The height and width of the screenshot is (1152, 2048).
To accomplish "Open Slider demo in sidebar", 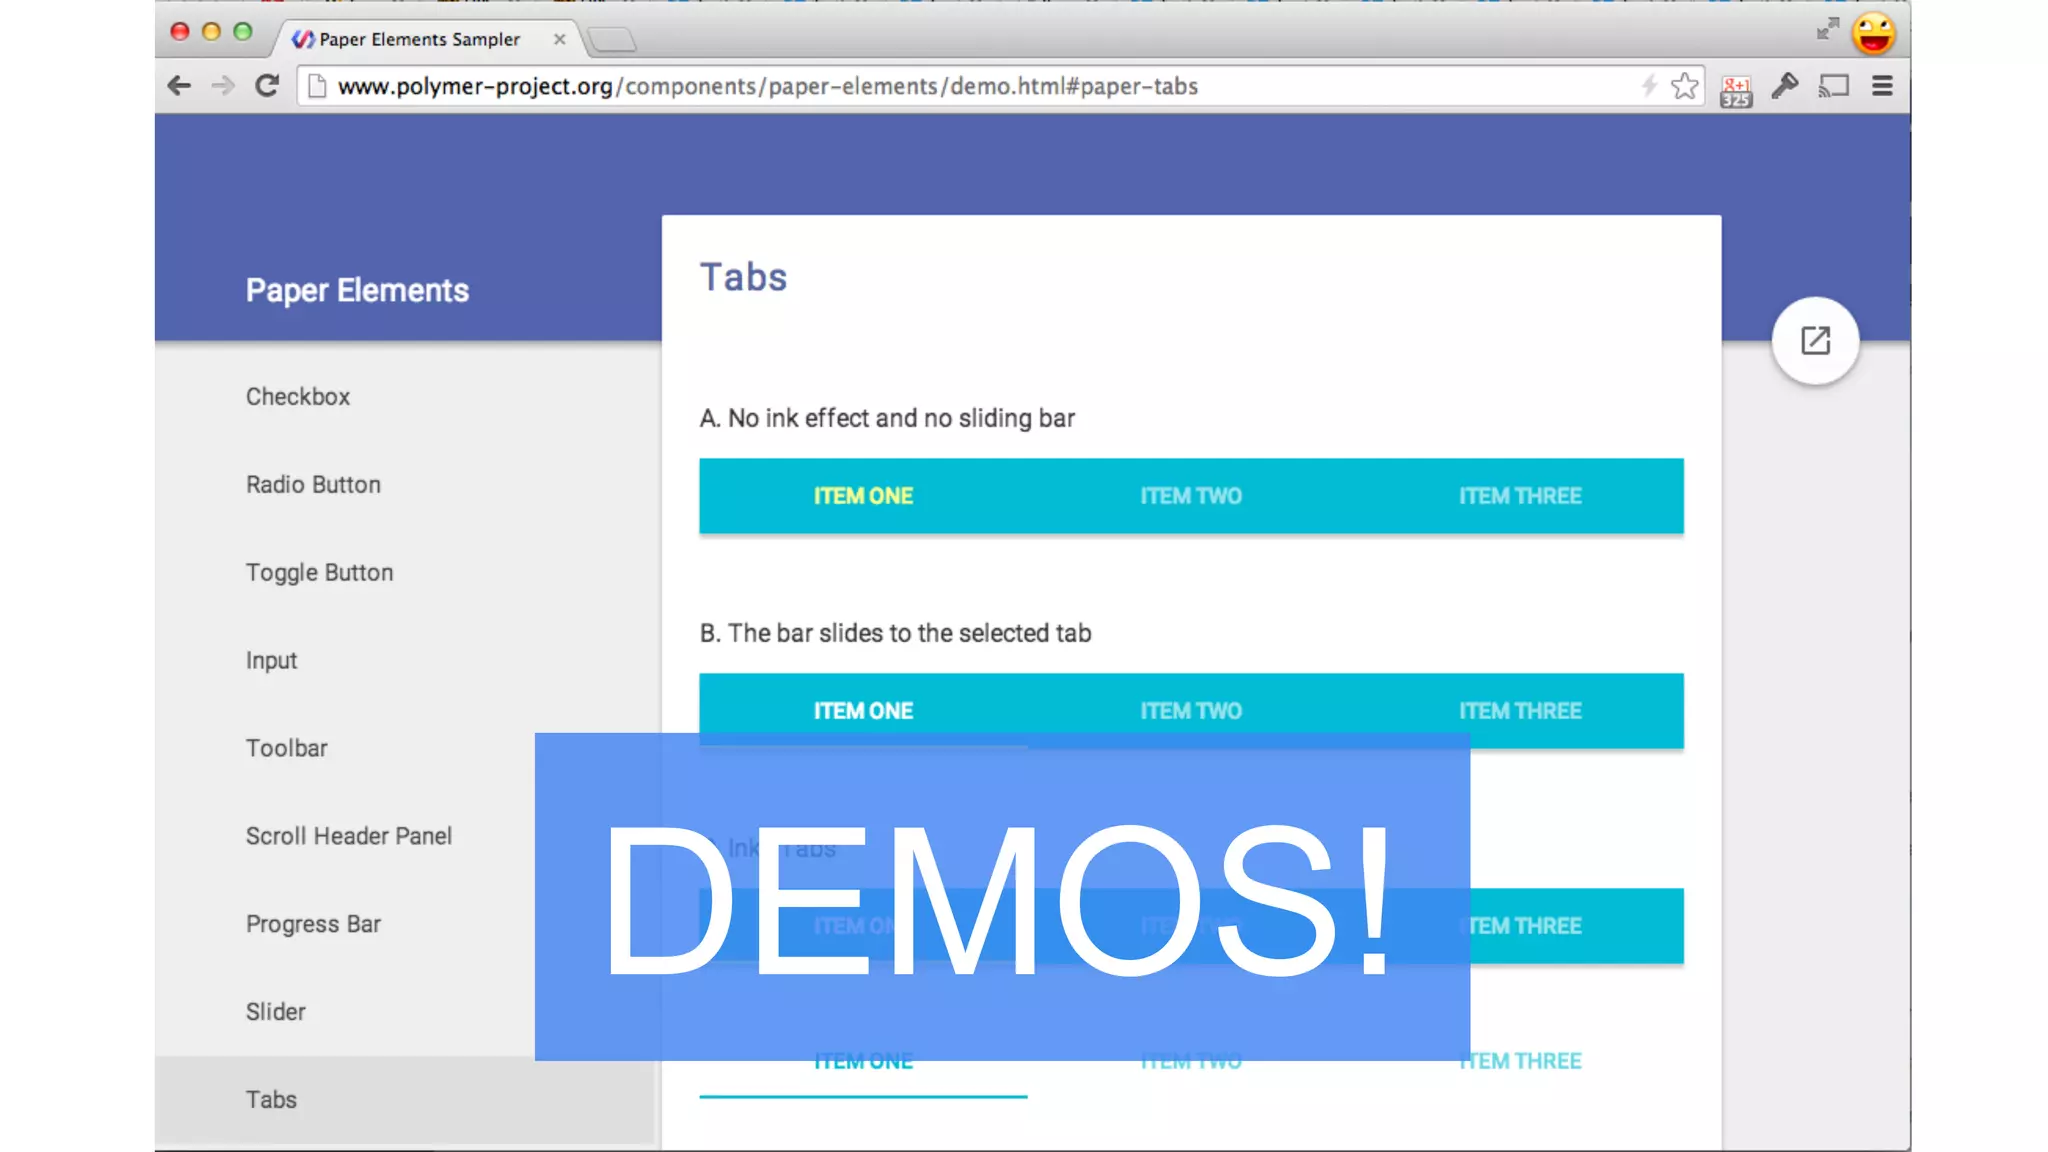I will click(276, 1012).
